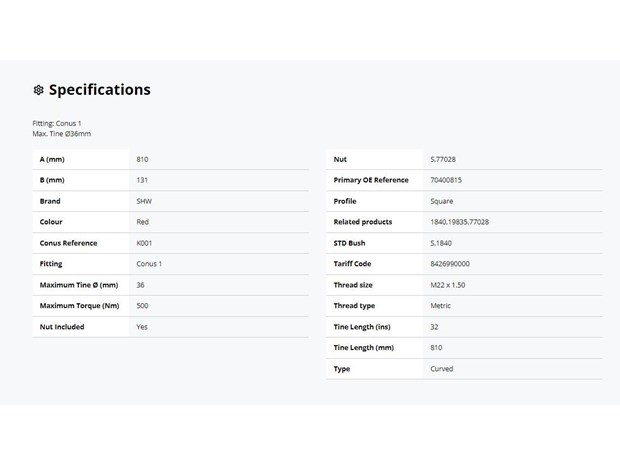
Task: Select the Primary OE Reference 70400815
Action: (x=446, y=180)
